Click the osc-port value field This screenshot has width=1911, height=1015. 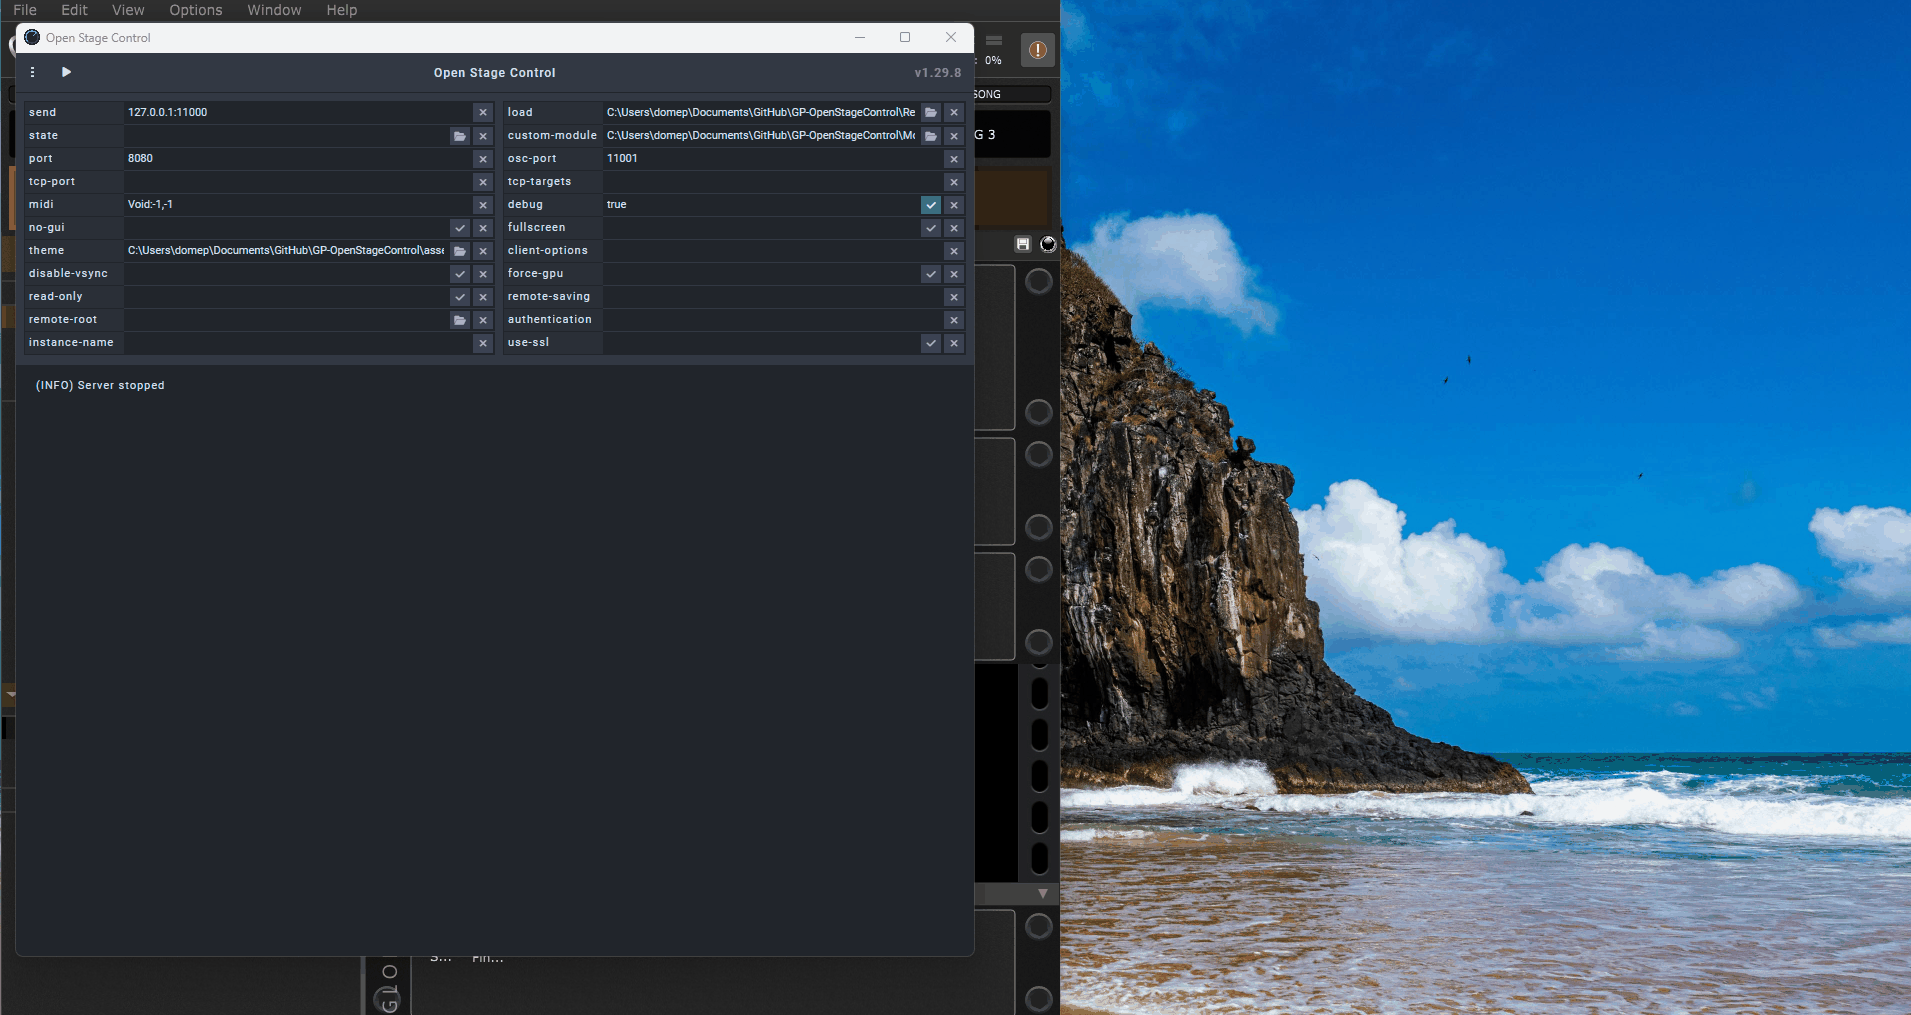point(772,159)
